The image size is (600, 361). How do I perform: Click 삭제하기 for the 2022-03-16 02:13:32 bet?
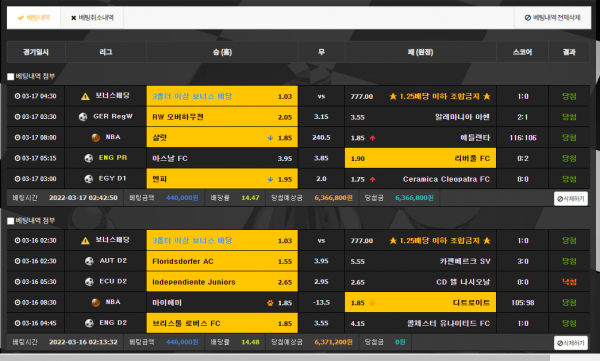point(571,343)
